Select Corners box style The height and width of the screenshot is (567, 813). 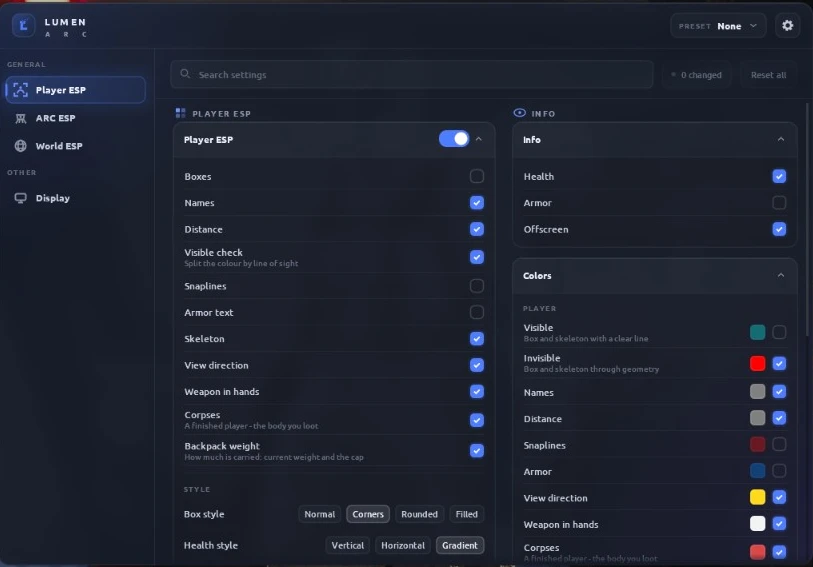click(x=368, y=514)
